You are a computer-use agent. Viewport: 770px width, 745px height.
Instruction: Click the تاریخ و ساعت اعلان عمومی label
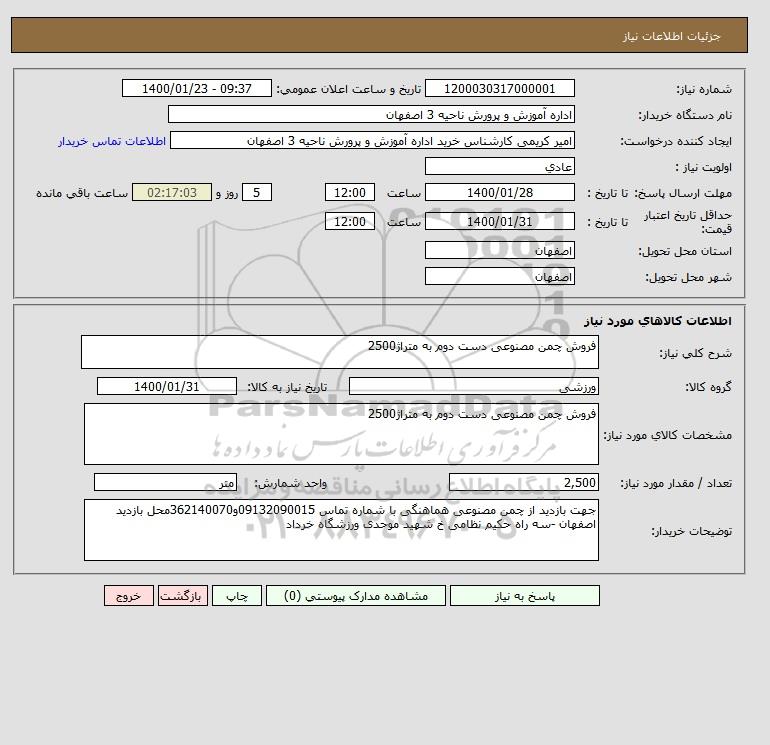point(349,89)
